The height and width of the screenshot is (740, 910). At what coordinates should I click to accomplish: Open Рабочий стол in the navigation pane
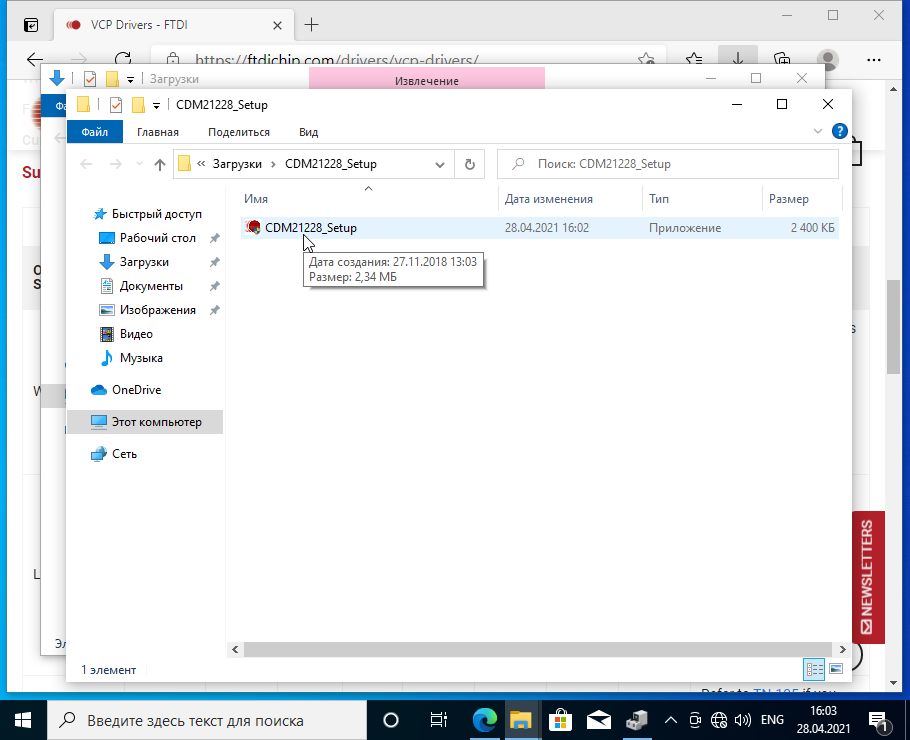pyautogui.click(x=157, y=238)
